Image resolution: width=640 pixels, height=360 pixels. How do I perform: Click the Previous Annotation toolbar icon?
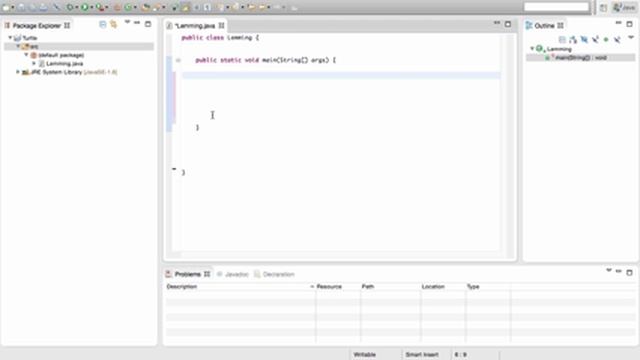[236, 7]
